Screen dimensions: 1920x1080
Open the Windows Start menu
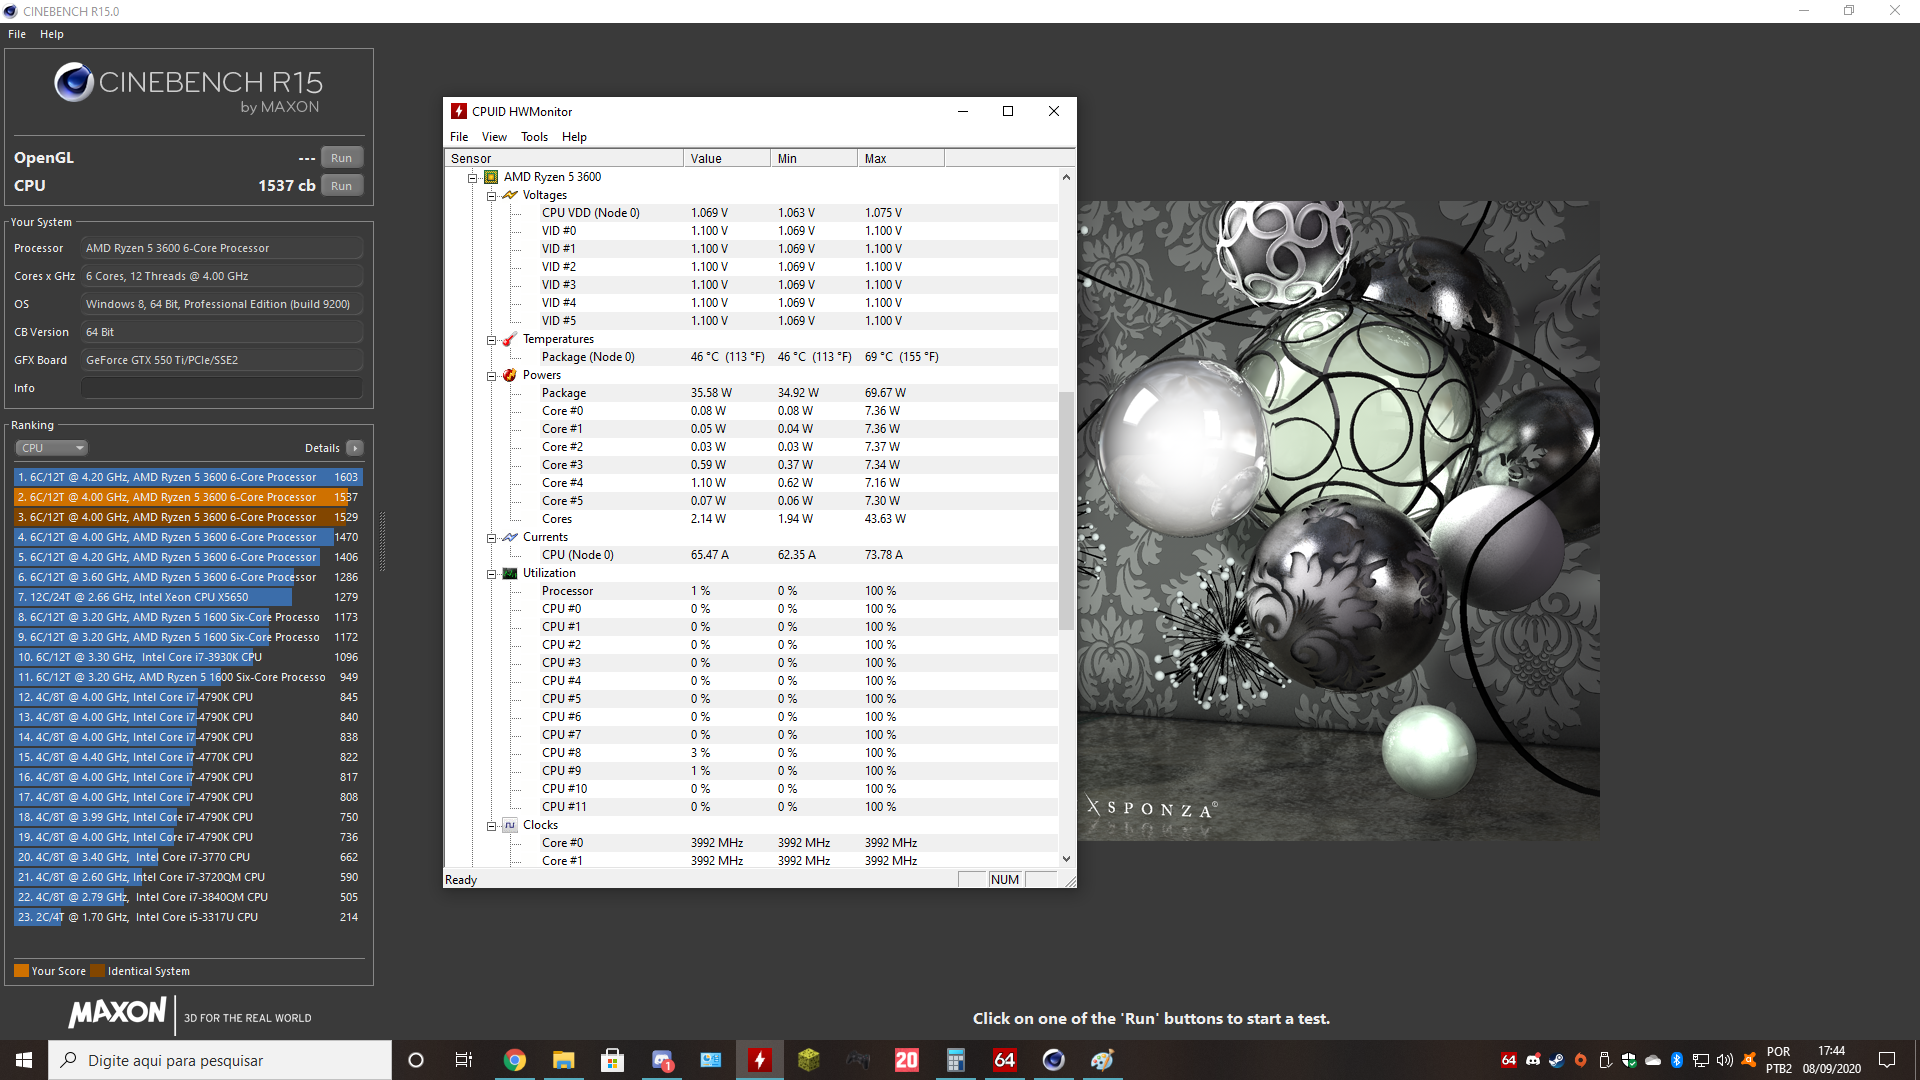click(x=24, y=1060)
